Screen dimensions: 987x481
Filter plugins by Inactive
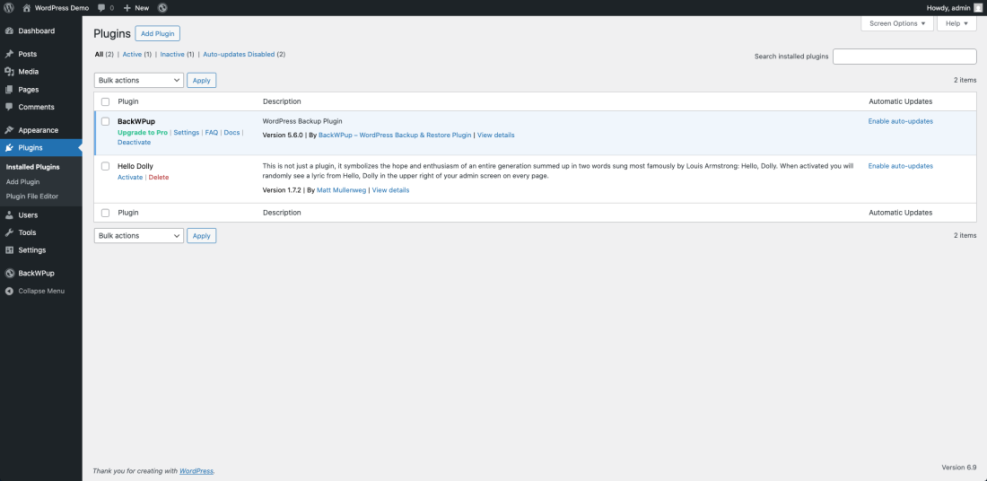[172, 55]
